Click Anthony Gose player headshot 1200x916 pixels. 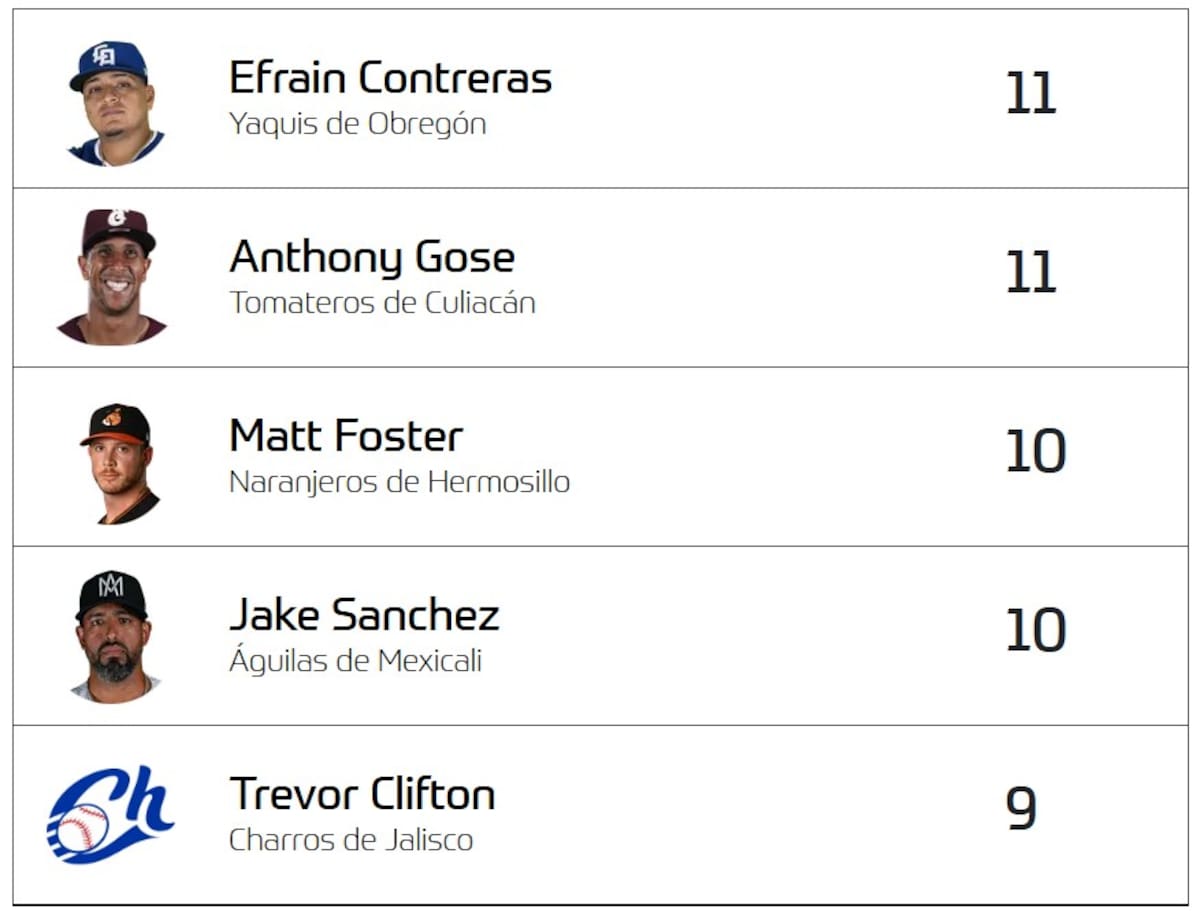(x=115, y=277)
